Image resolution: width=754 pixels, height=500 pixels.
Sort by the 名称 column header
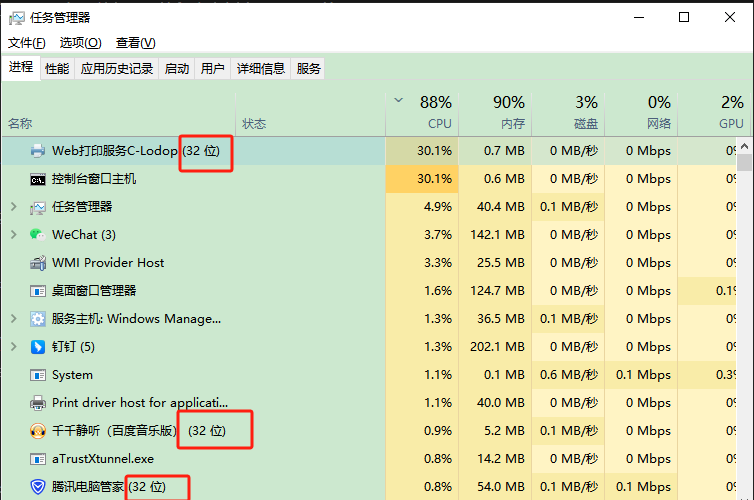click(x=119, y=114)
